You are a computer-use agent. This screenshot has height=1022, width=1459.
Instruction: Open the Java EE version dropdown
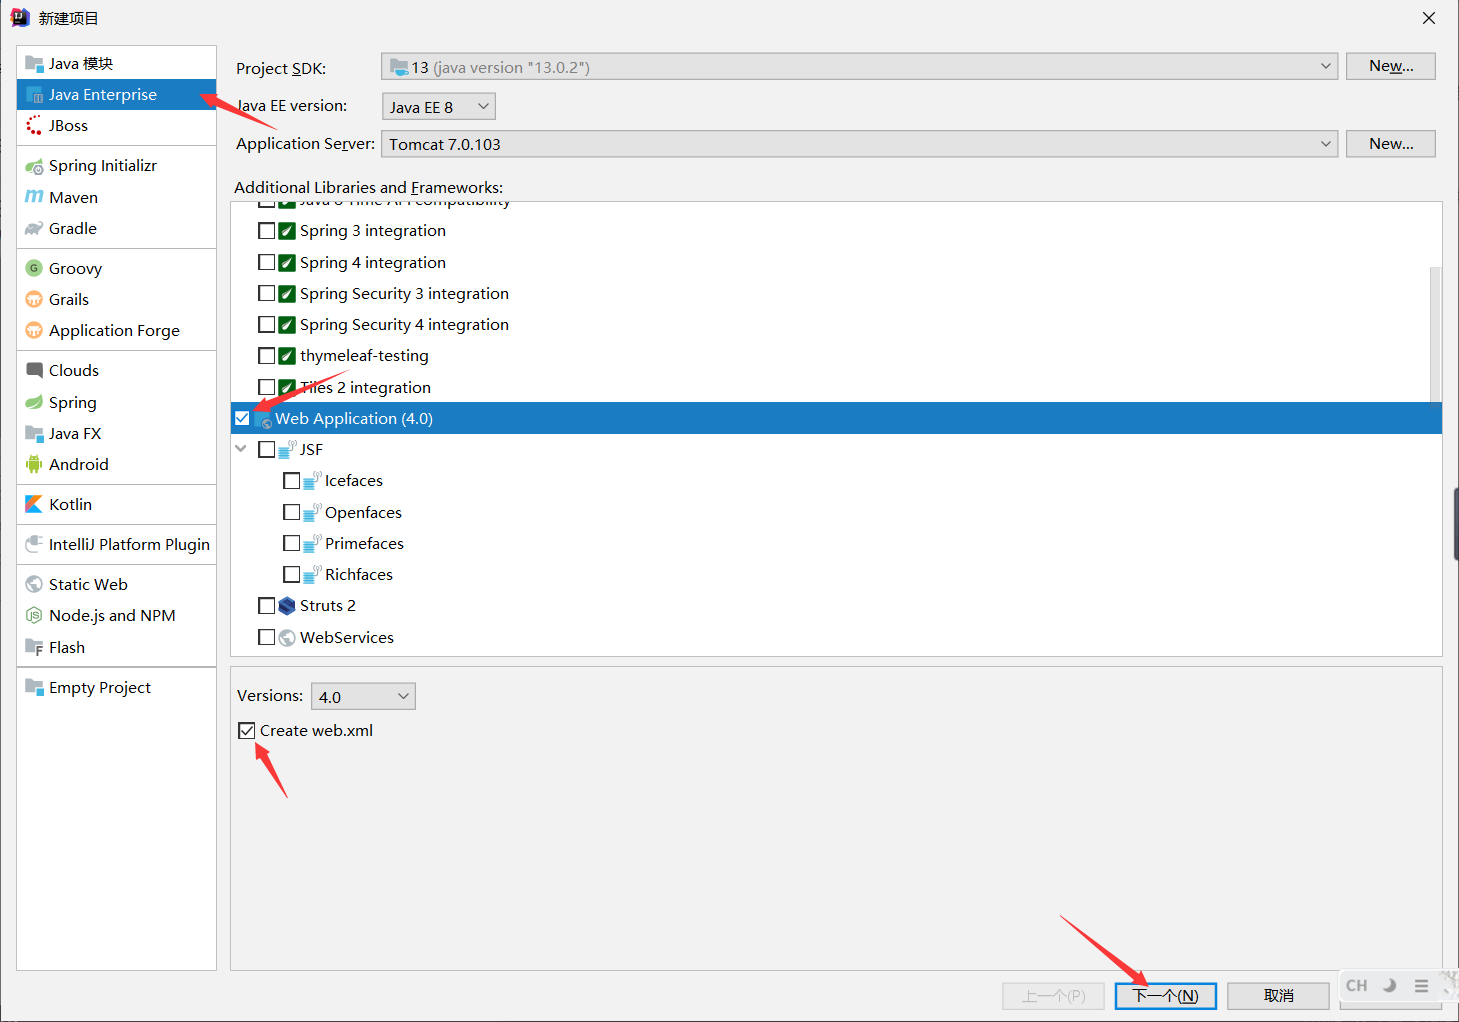(438, 106)
